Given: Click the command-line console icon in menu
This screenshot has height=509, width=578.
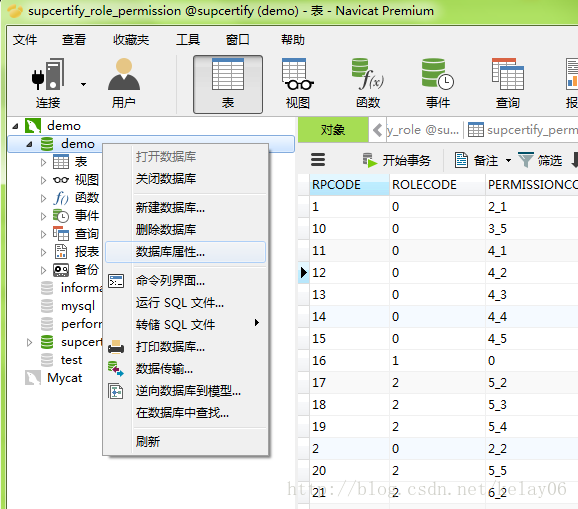Looking at the screenshot, I should (116, 281).
